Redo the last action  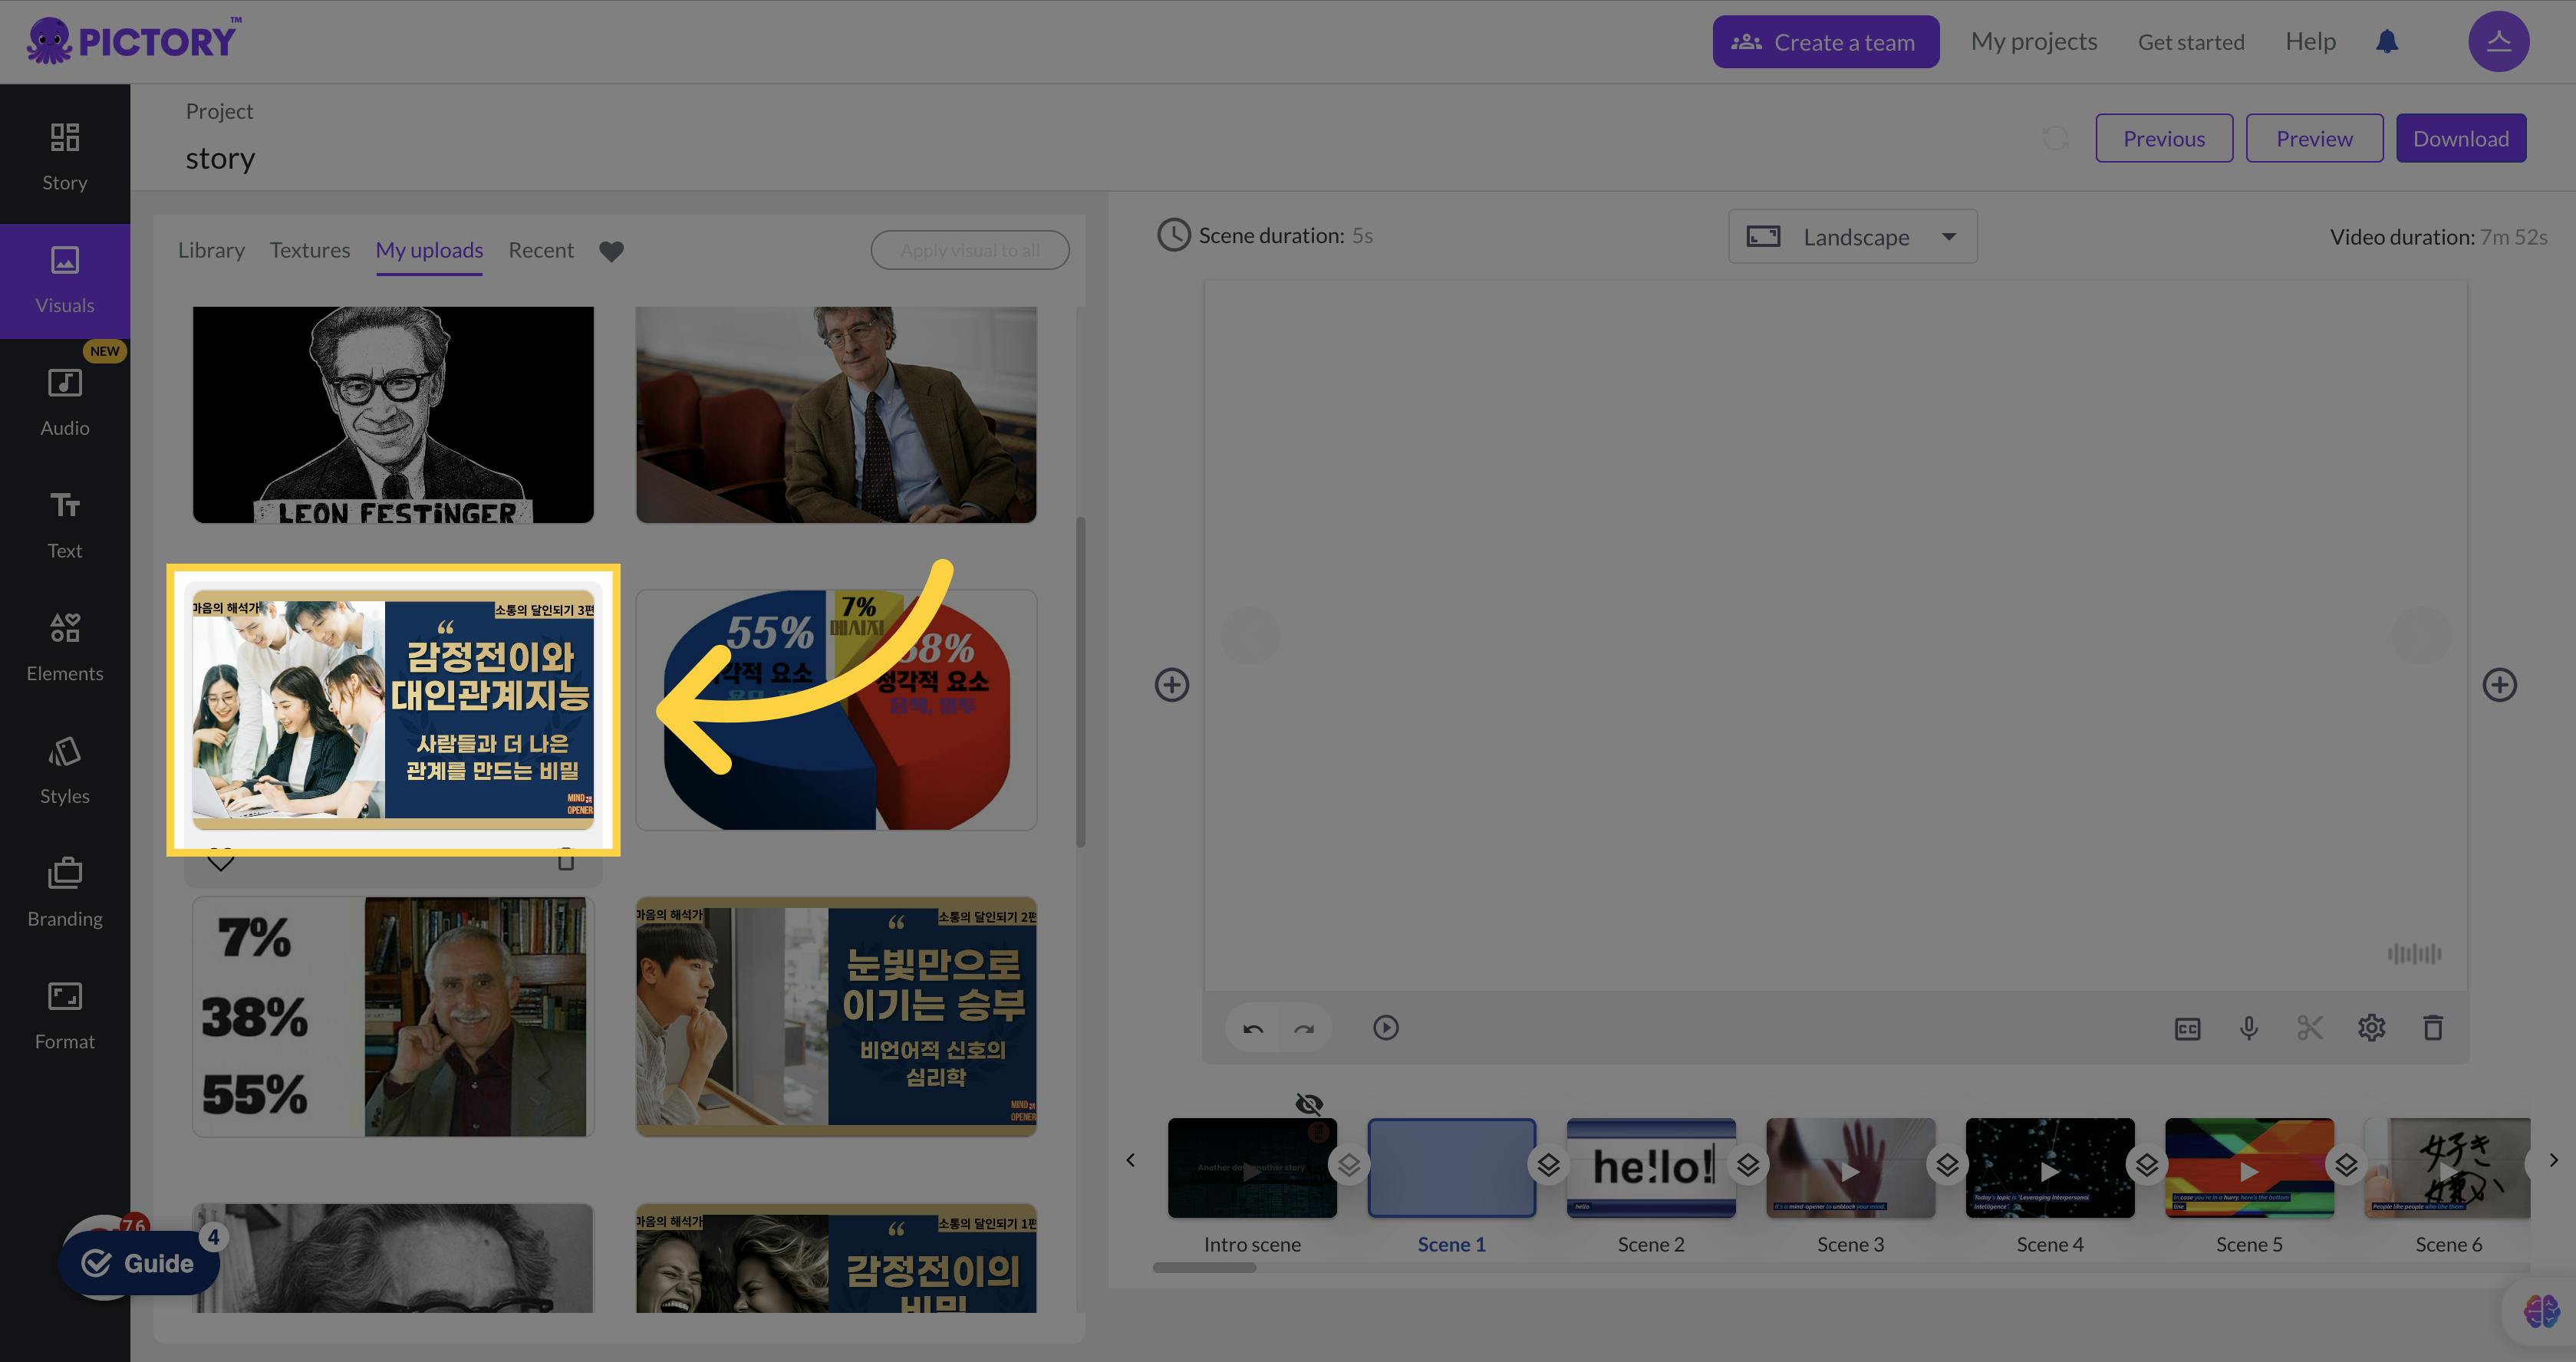(1304, 1028)
